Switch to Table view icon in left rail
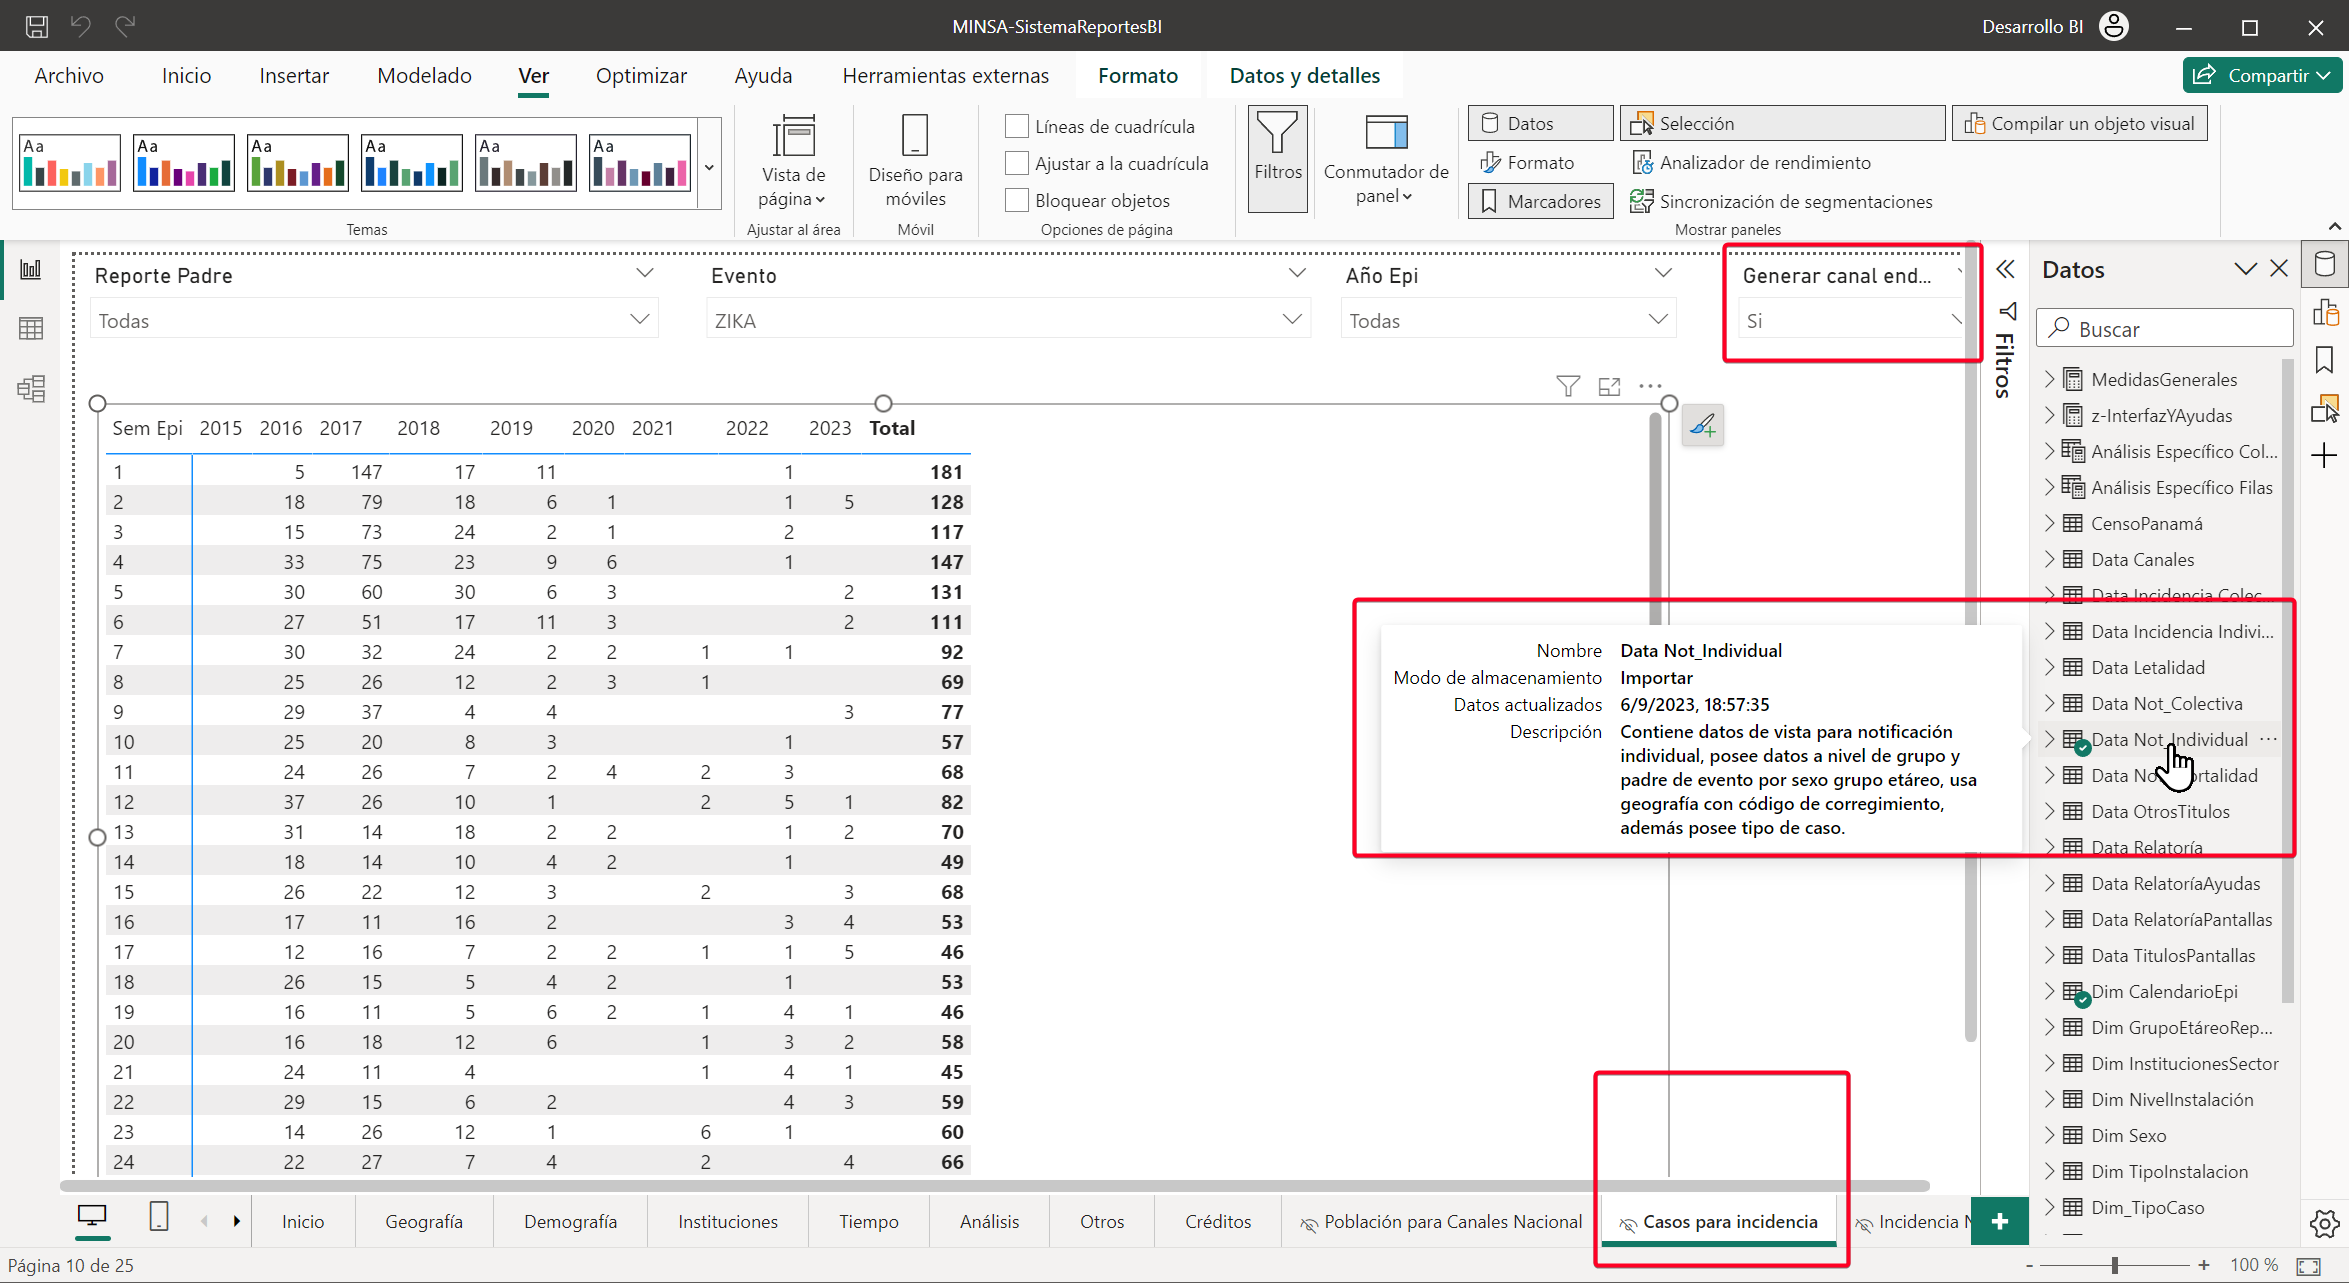Image resolution: width=2349 pixels, height=1283 pixels. click(x=31, y=328)
